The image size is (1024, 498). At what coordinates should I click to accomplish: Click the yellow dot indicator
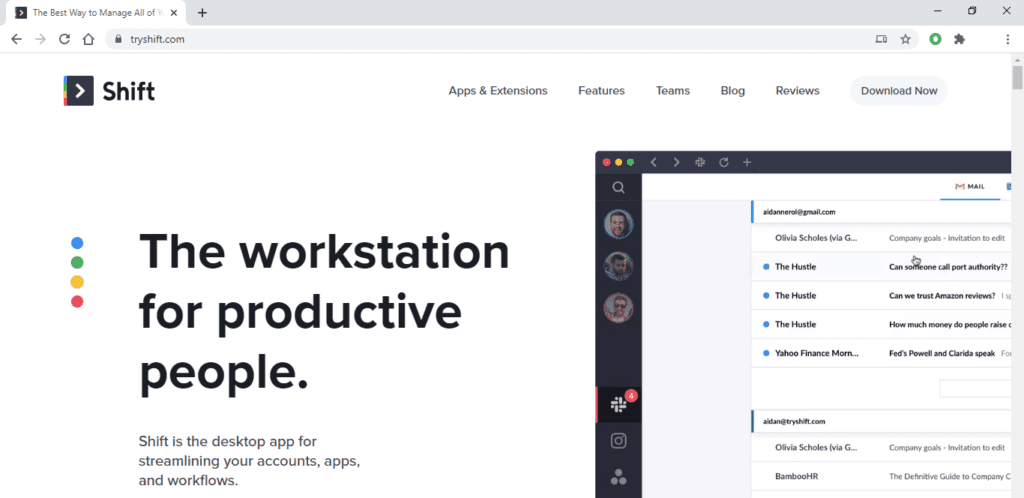[77, 283]
